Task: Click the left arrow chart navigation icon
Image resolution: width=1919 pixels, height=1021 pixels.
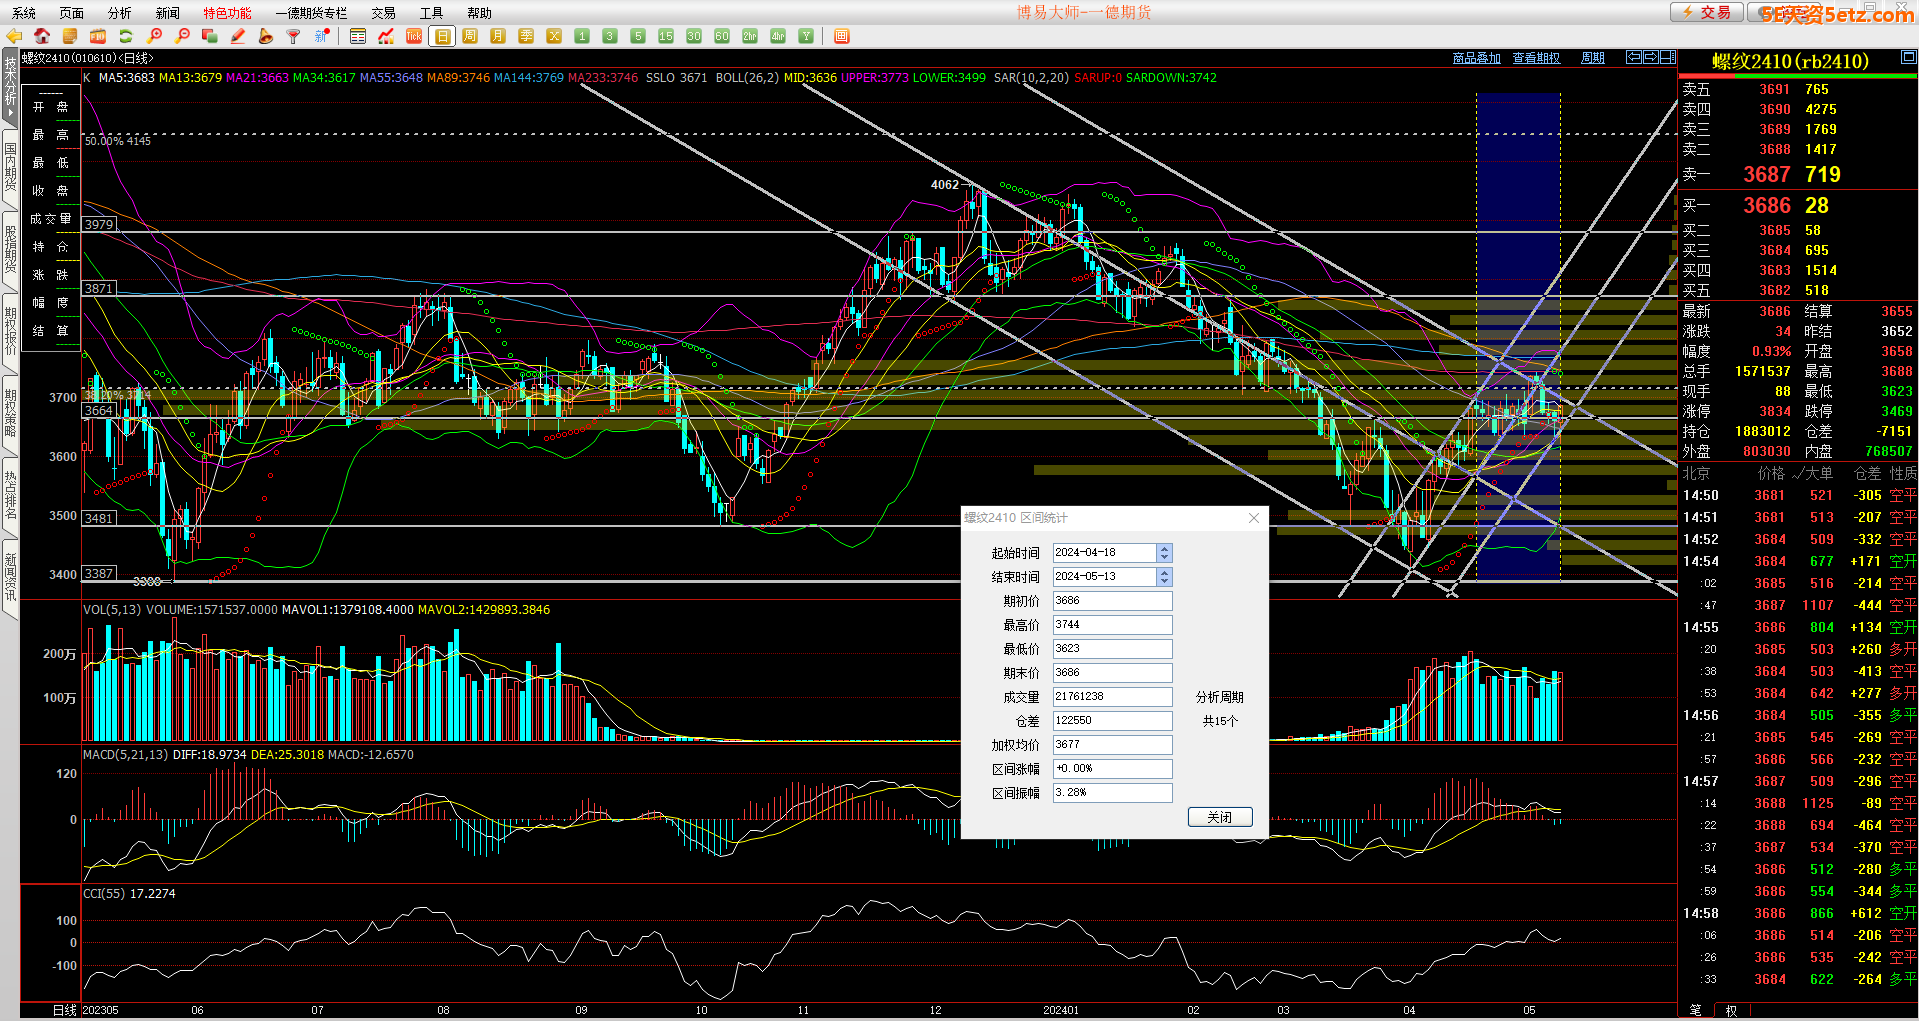Action: click(1634, 57)
